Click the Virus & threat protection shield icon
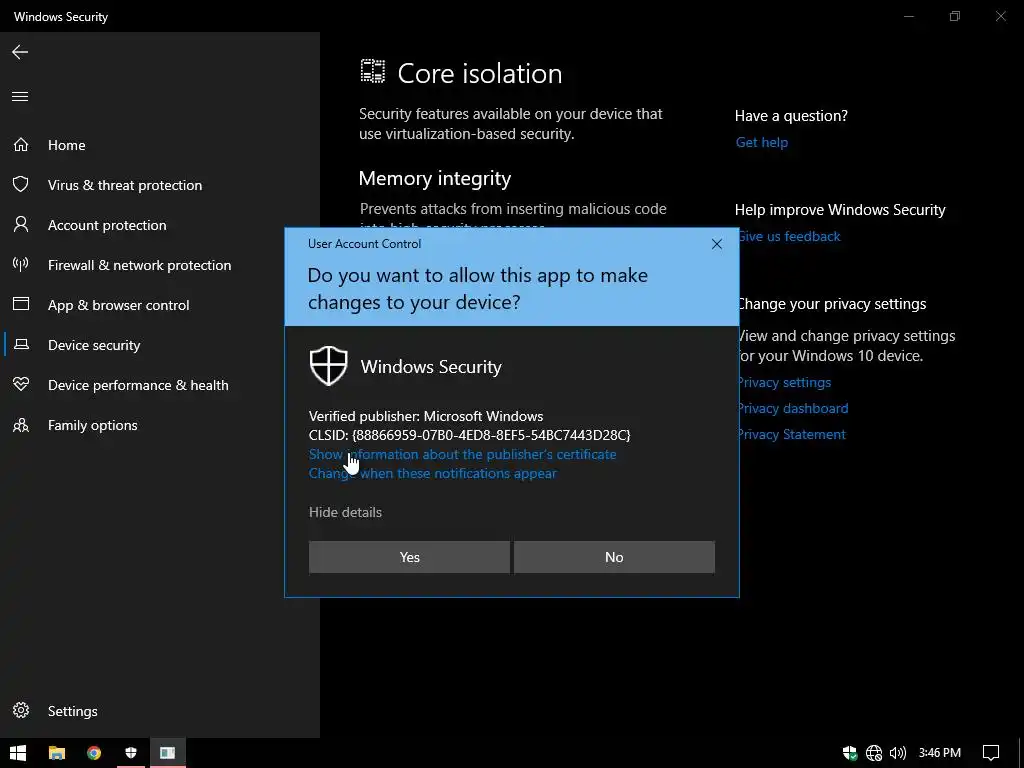 coord(21,184)
